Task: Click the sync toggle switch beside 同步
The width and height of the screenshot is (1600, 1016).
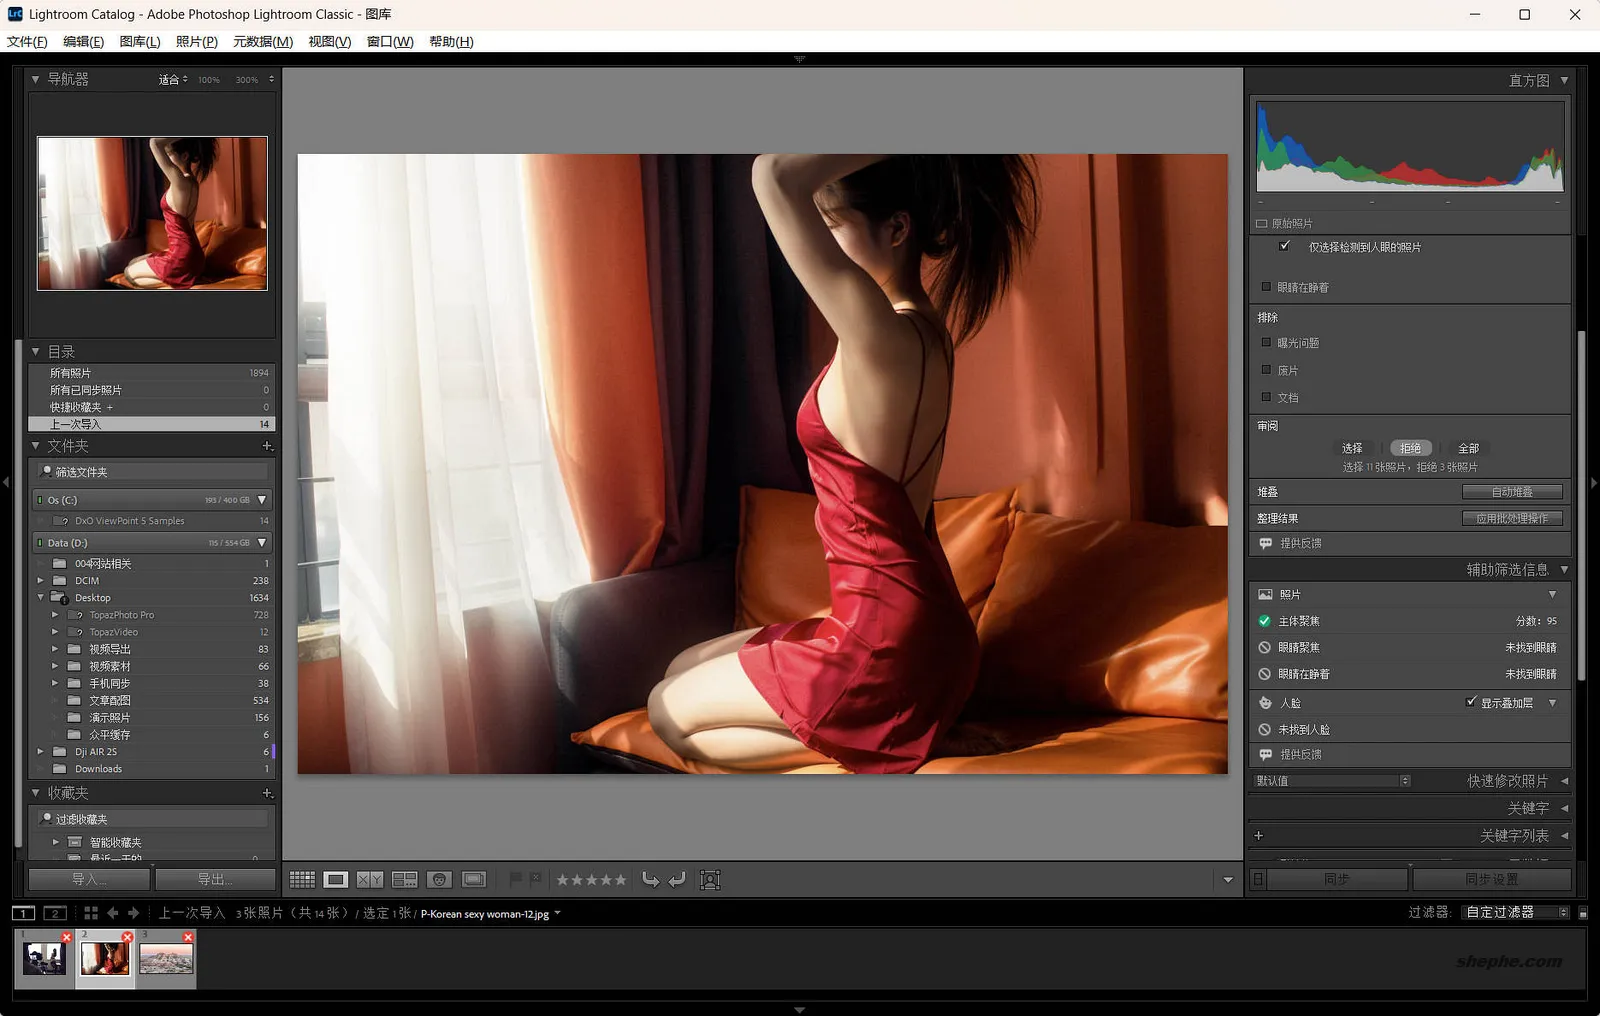Action: point(1258,879)
